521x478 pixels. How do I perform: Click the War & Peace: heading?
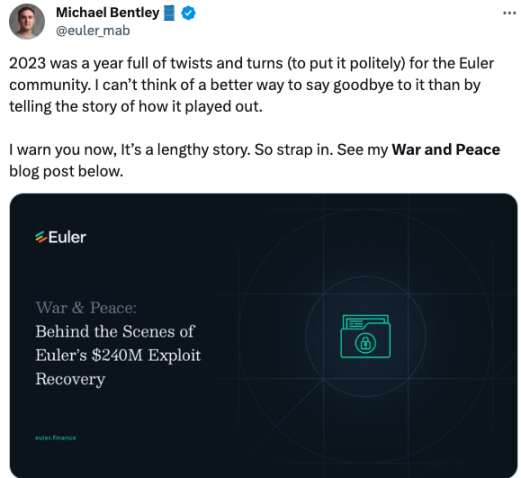pyautogui.click(x=86, y=307)
